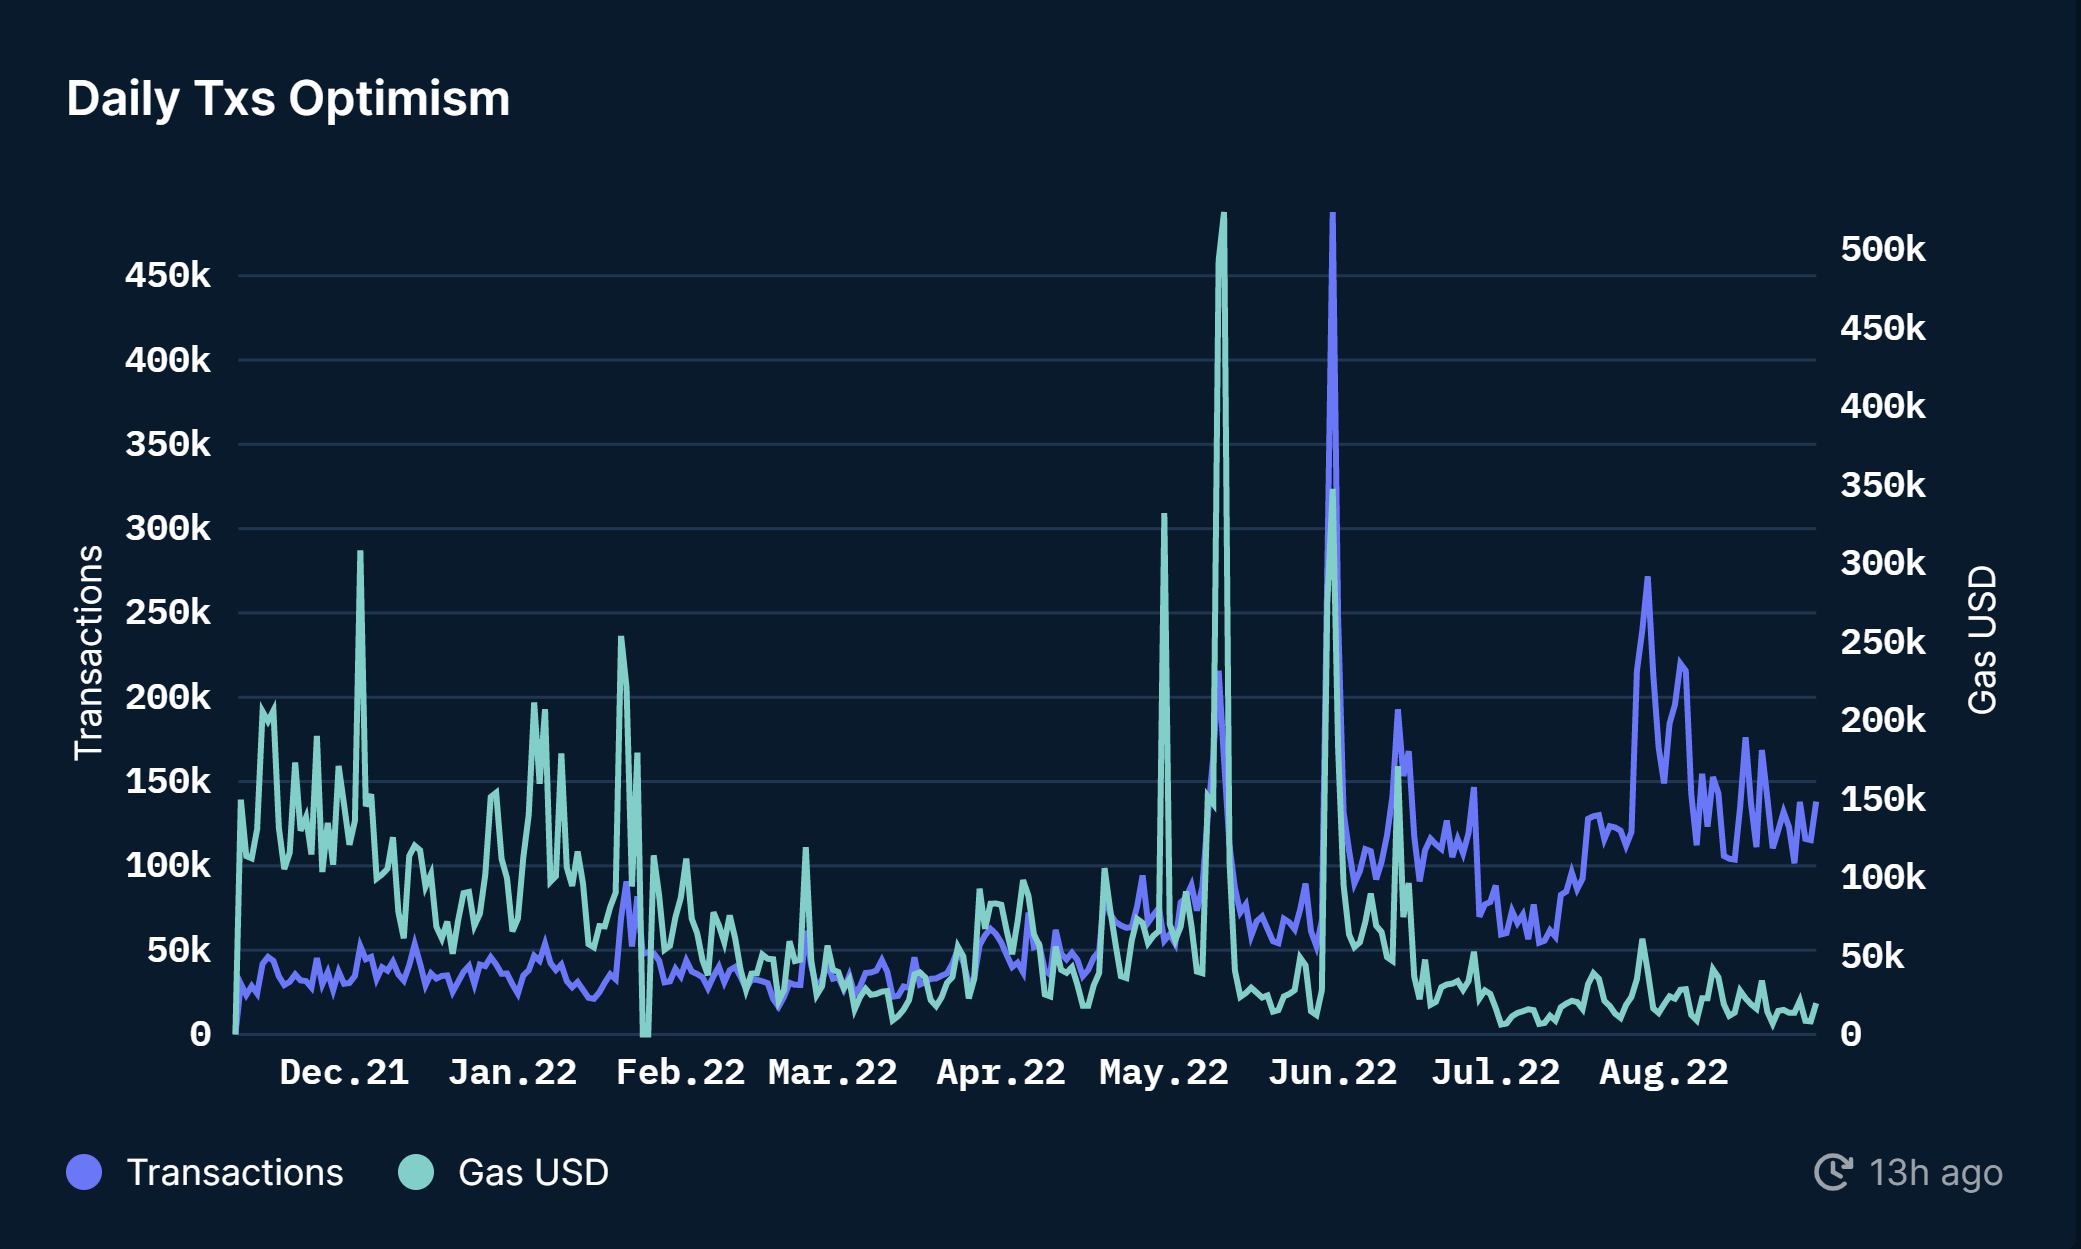The width and height of the screenshot is (2081, 1249).
Task: Click the left axis '400k' tick label
Action: pos(168,360)
